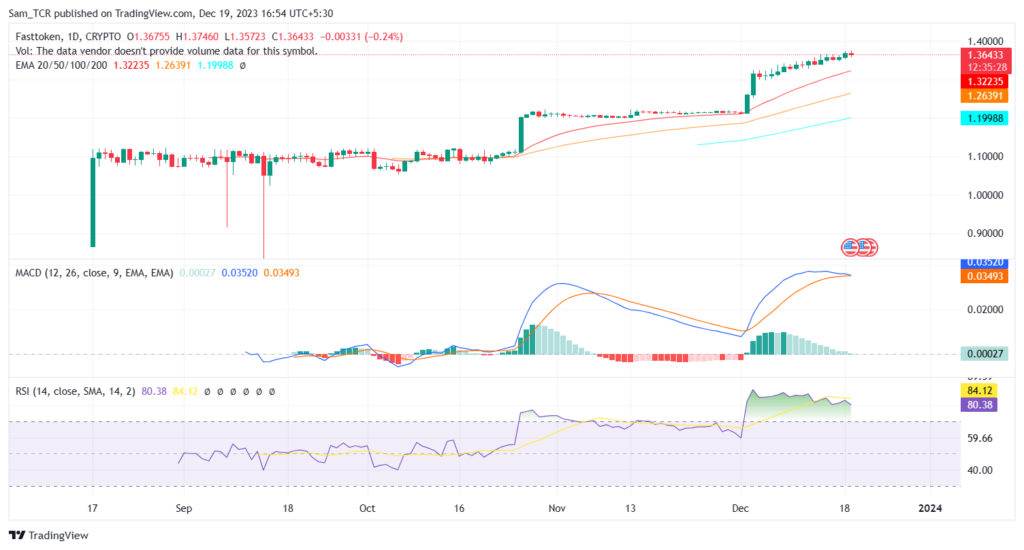This screenshot has height=550, width=1024.
Task: Click RSI legend value 84.12 in yellow
Action: tap(185, 391)
